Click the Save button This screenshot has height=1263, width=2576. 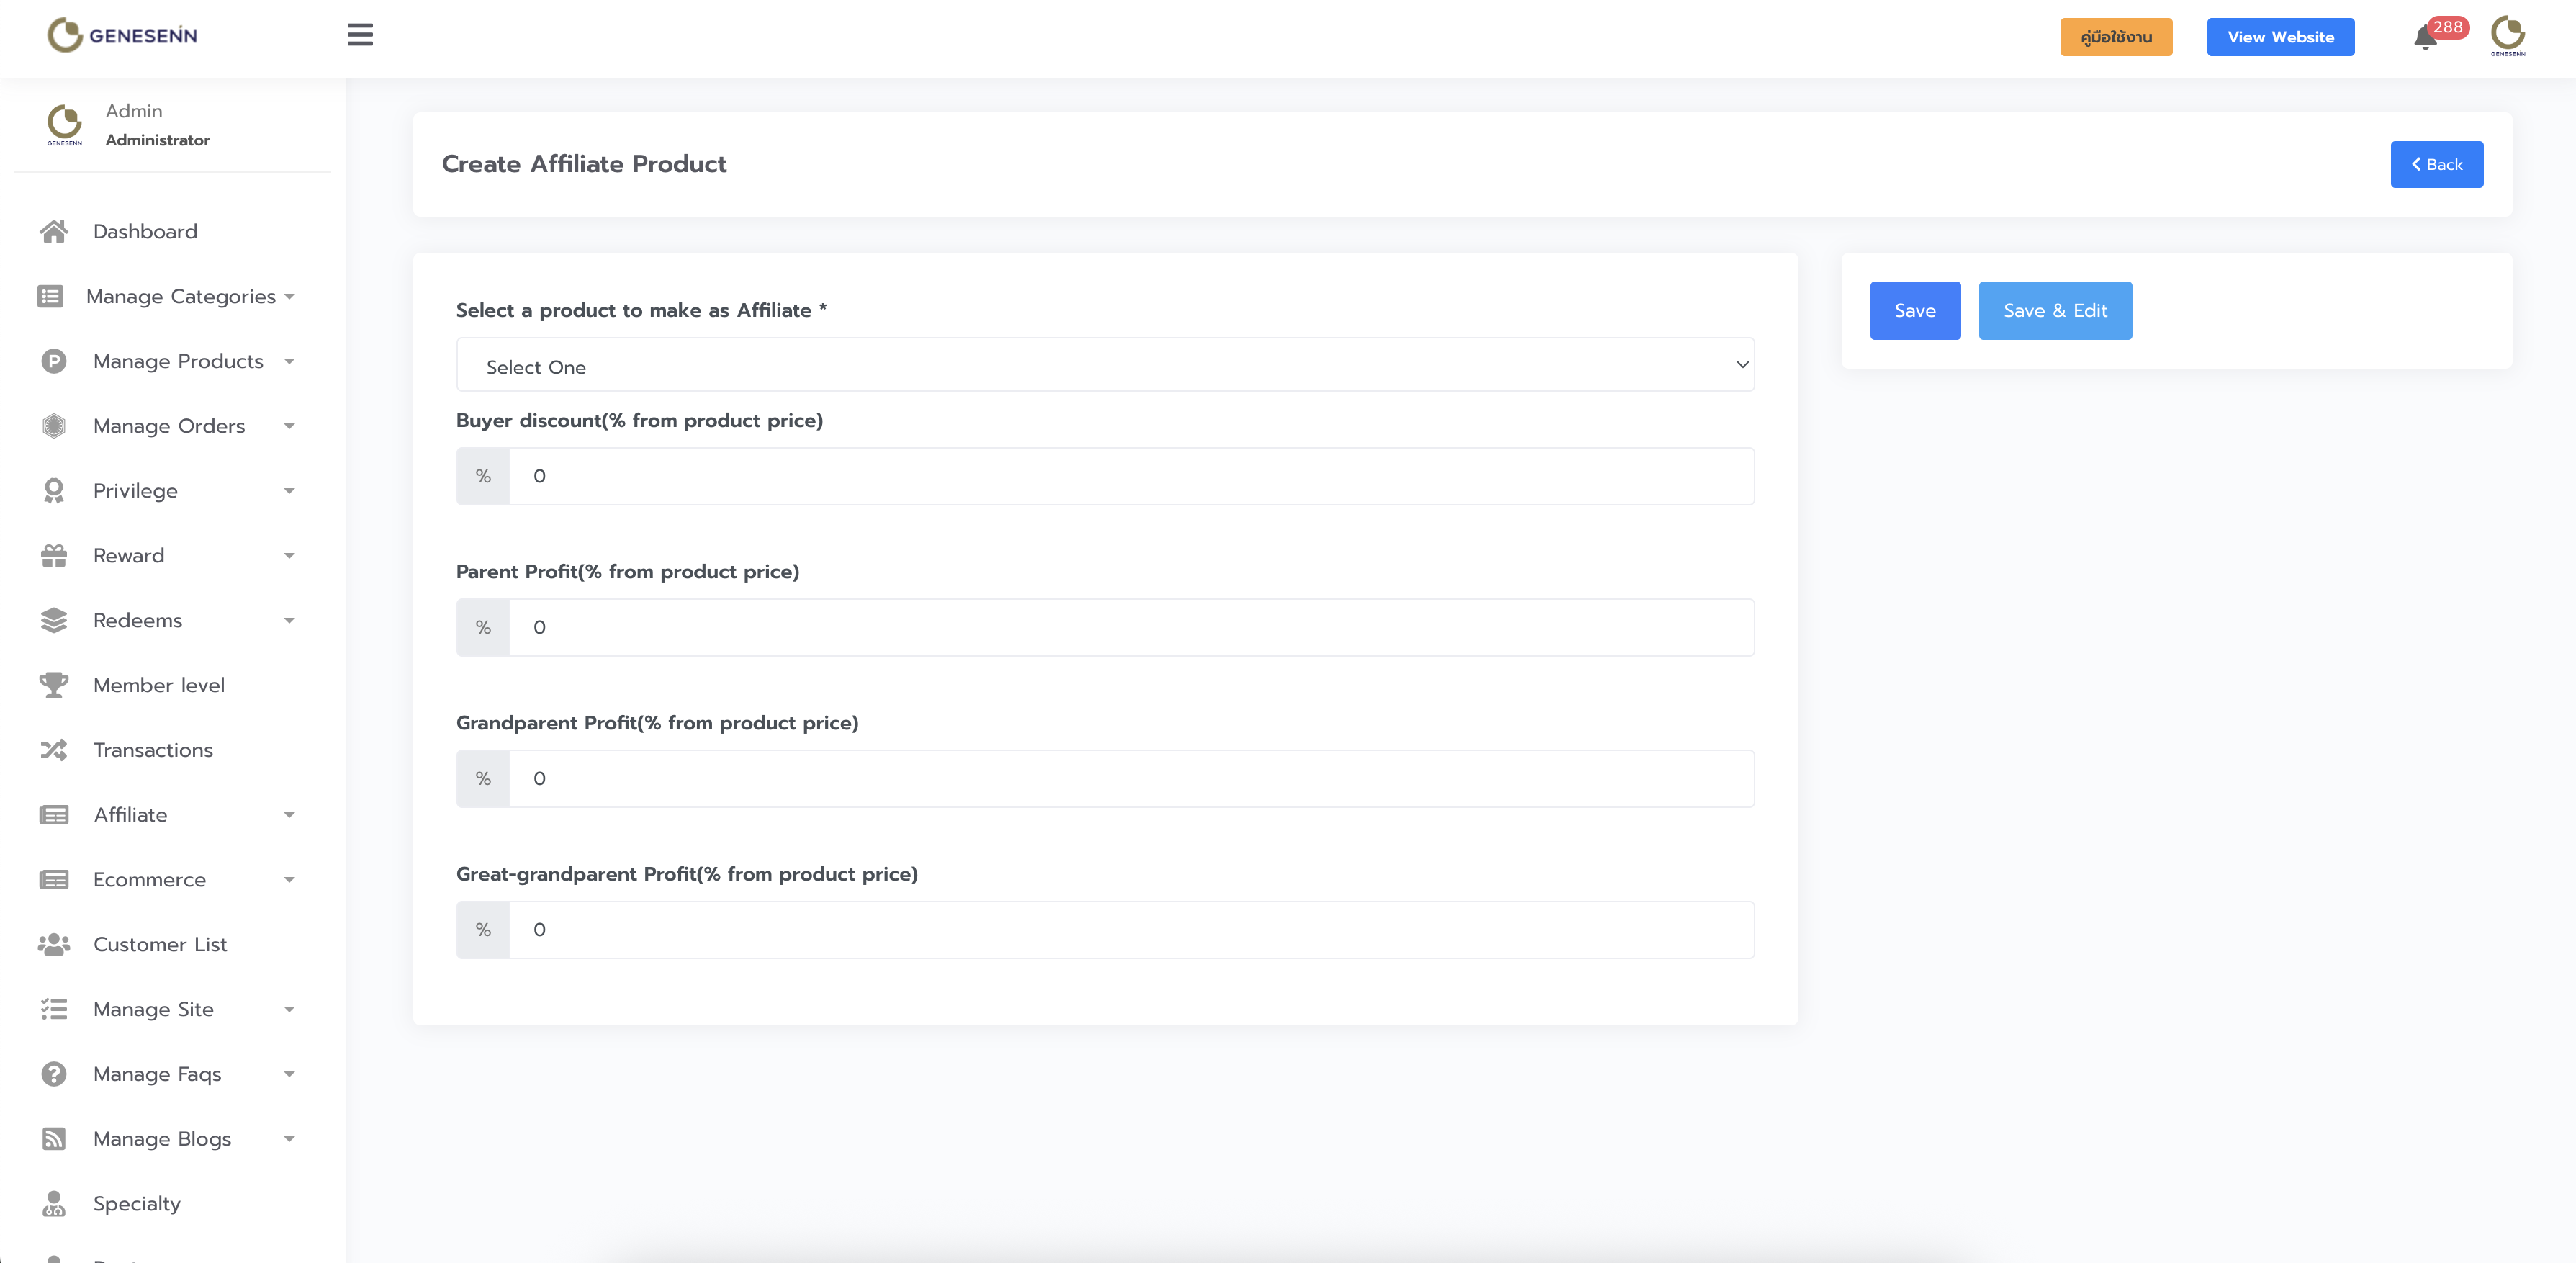click(x=1914, y=311)
